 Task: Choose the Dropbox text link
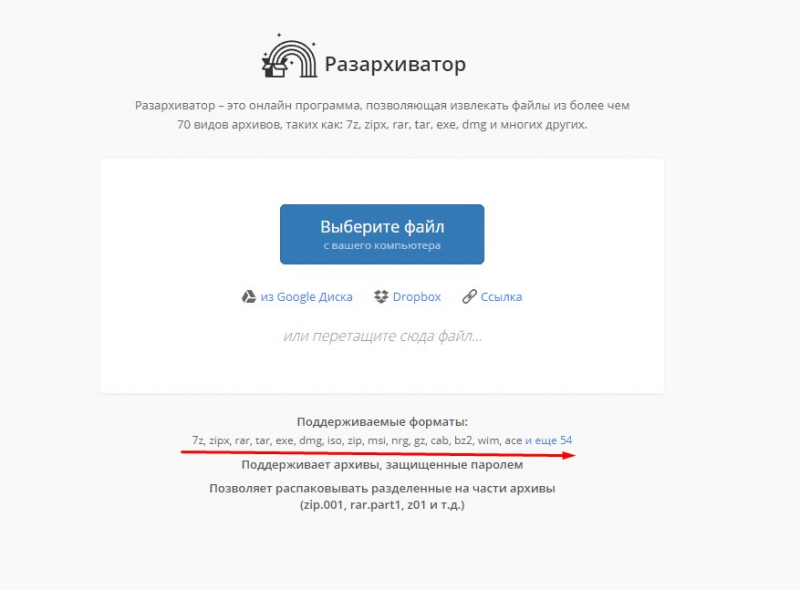click(x=416, y=297)
